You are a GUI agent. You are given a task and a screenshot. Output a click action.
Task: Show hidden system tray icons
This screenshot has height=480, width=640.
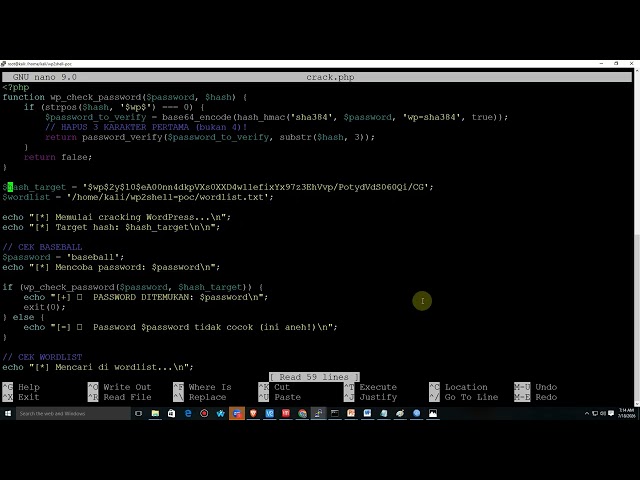[587, 413]
